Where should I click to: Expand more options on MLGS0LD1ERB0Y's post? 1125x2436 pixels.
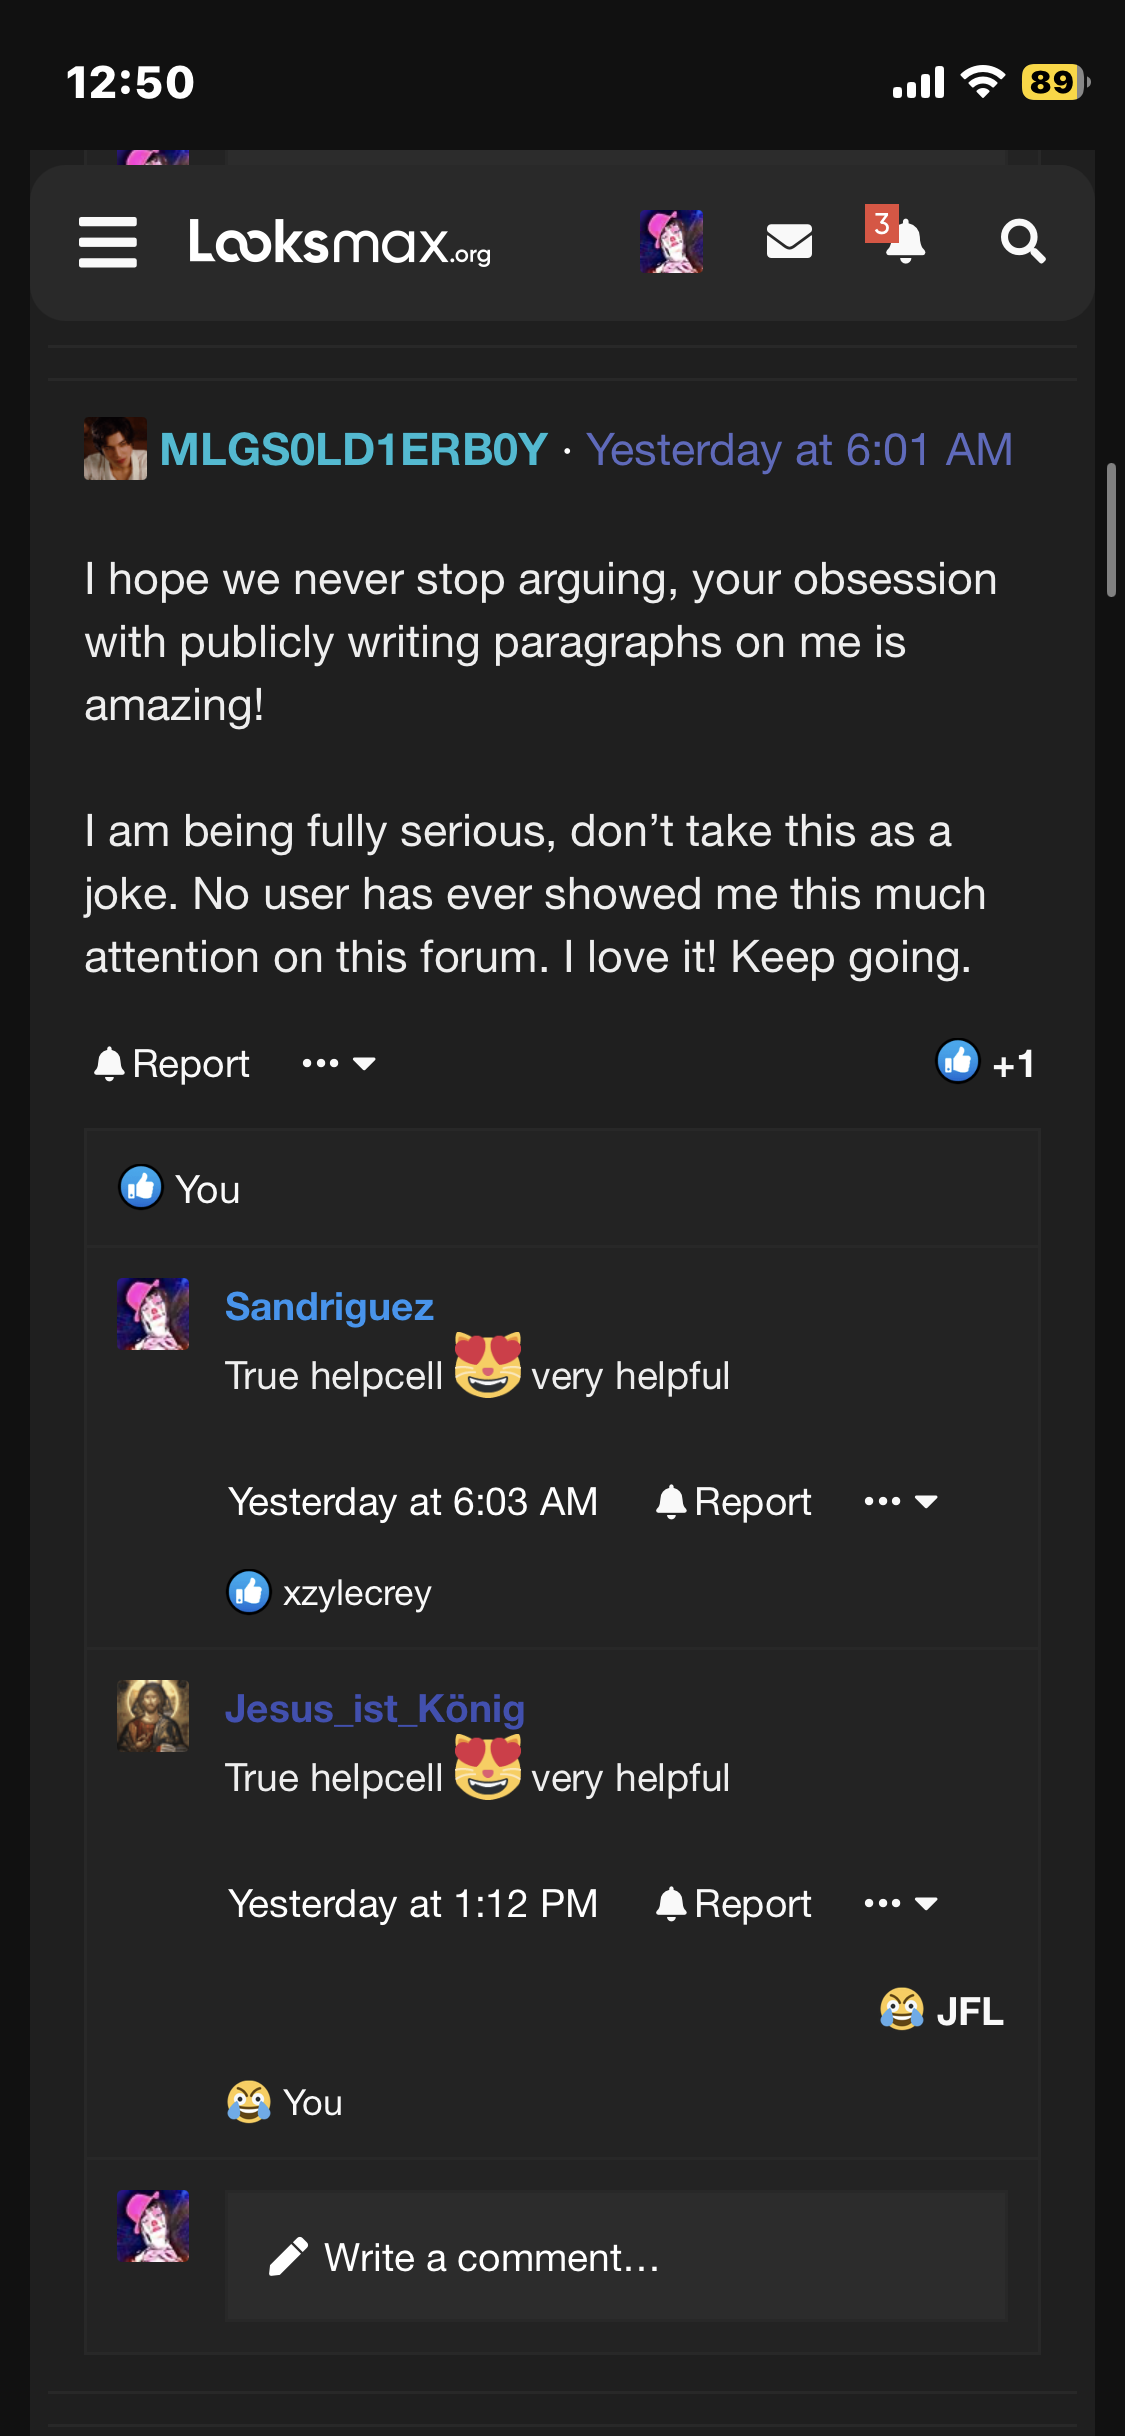point(339,1064)
